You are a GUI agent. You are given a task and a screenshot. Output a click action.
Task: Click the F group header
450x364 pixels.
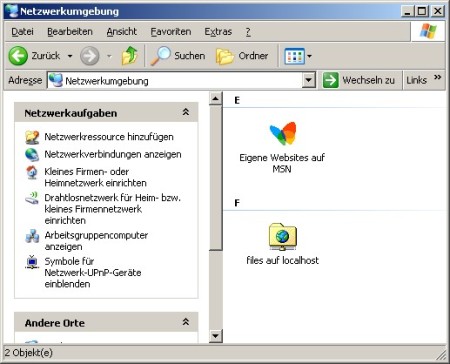click(237, 203)
